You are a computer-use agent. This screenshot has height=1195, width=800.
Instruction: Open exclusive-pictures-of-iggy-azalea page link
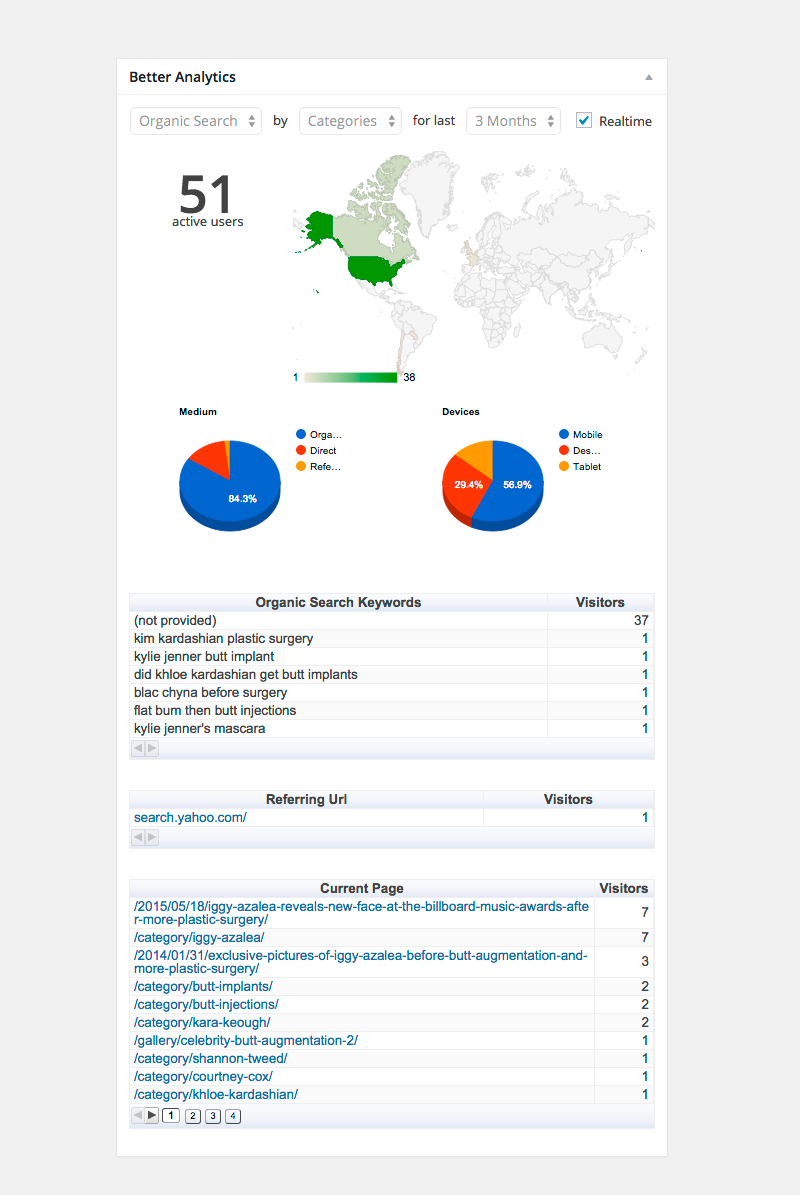361,962
